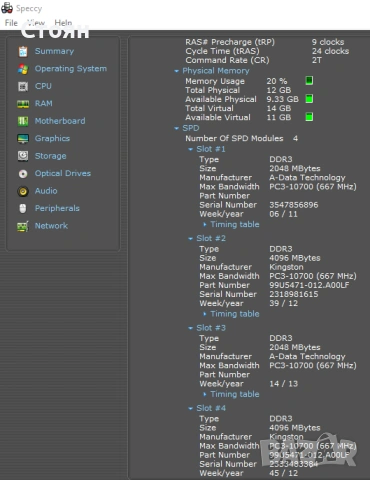Image resolution: width=370 pixels, height=480 pixels.
Task: Click Slot #2 week/year 39 / 12
Action: 284,303
